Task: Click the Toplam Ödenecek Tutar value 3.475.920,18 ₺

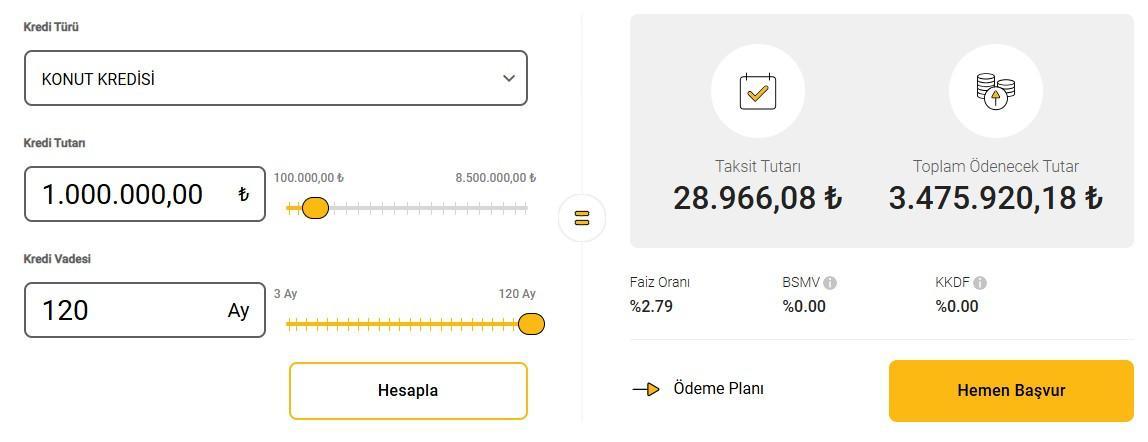Action: coord(995,198)
